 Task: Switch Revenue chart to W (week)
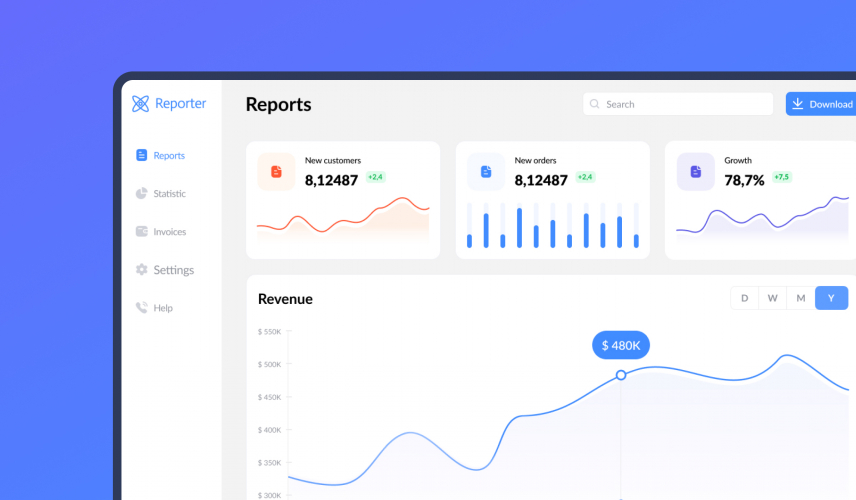pyautogui.click(x=772, y=298)
